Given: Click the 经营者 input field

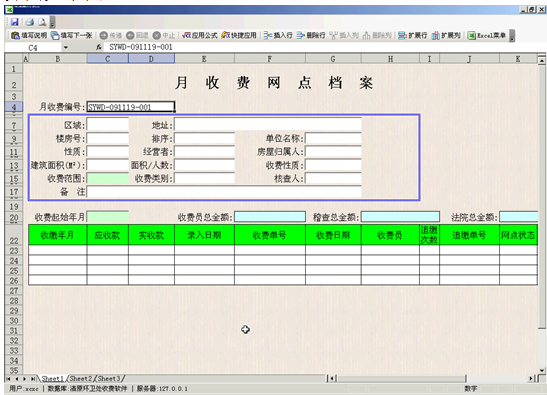Looking at the screenshot, I should click(x=204, y=151).
